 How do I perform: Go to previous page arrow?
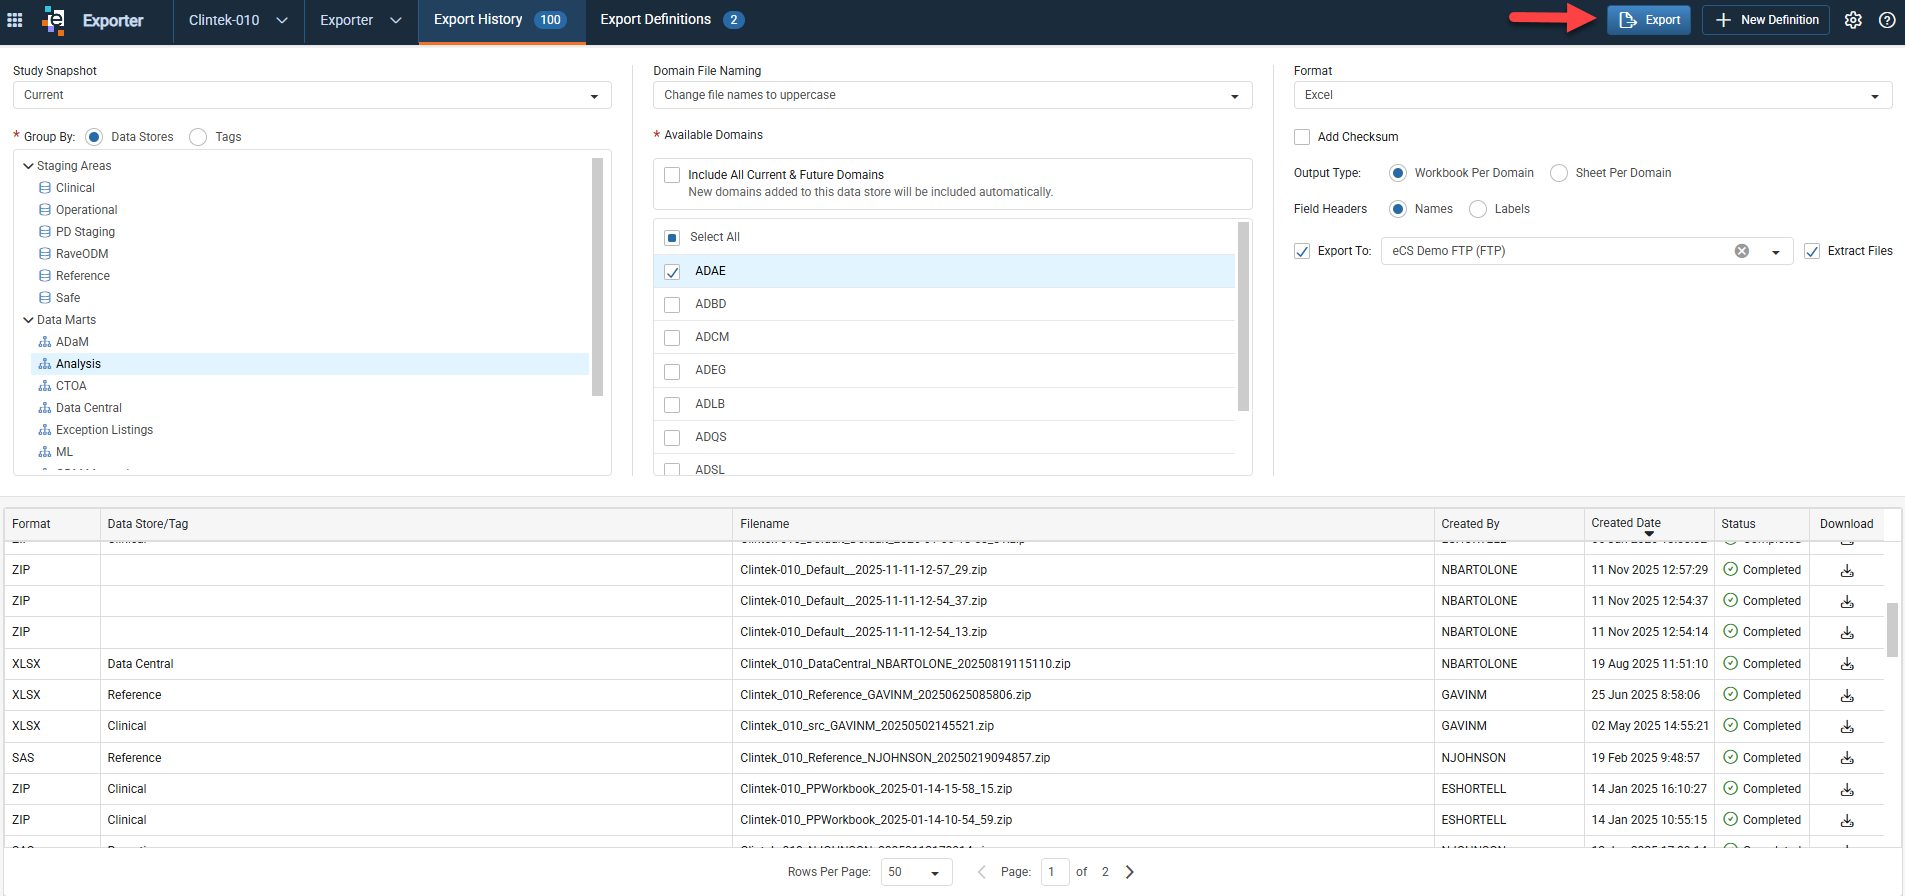click(x=981, y=872)
